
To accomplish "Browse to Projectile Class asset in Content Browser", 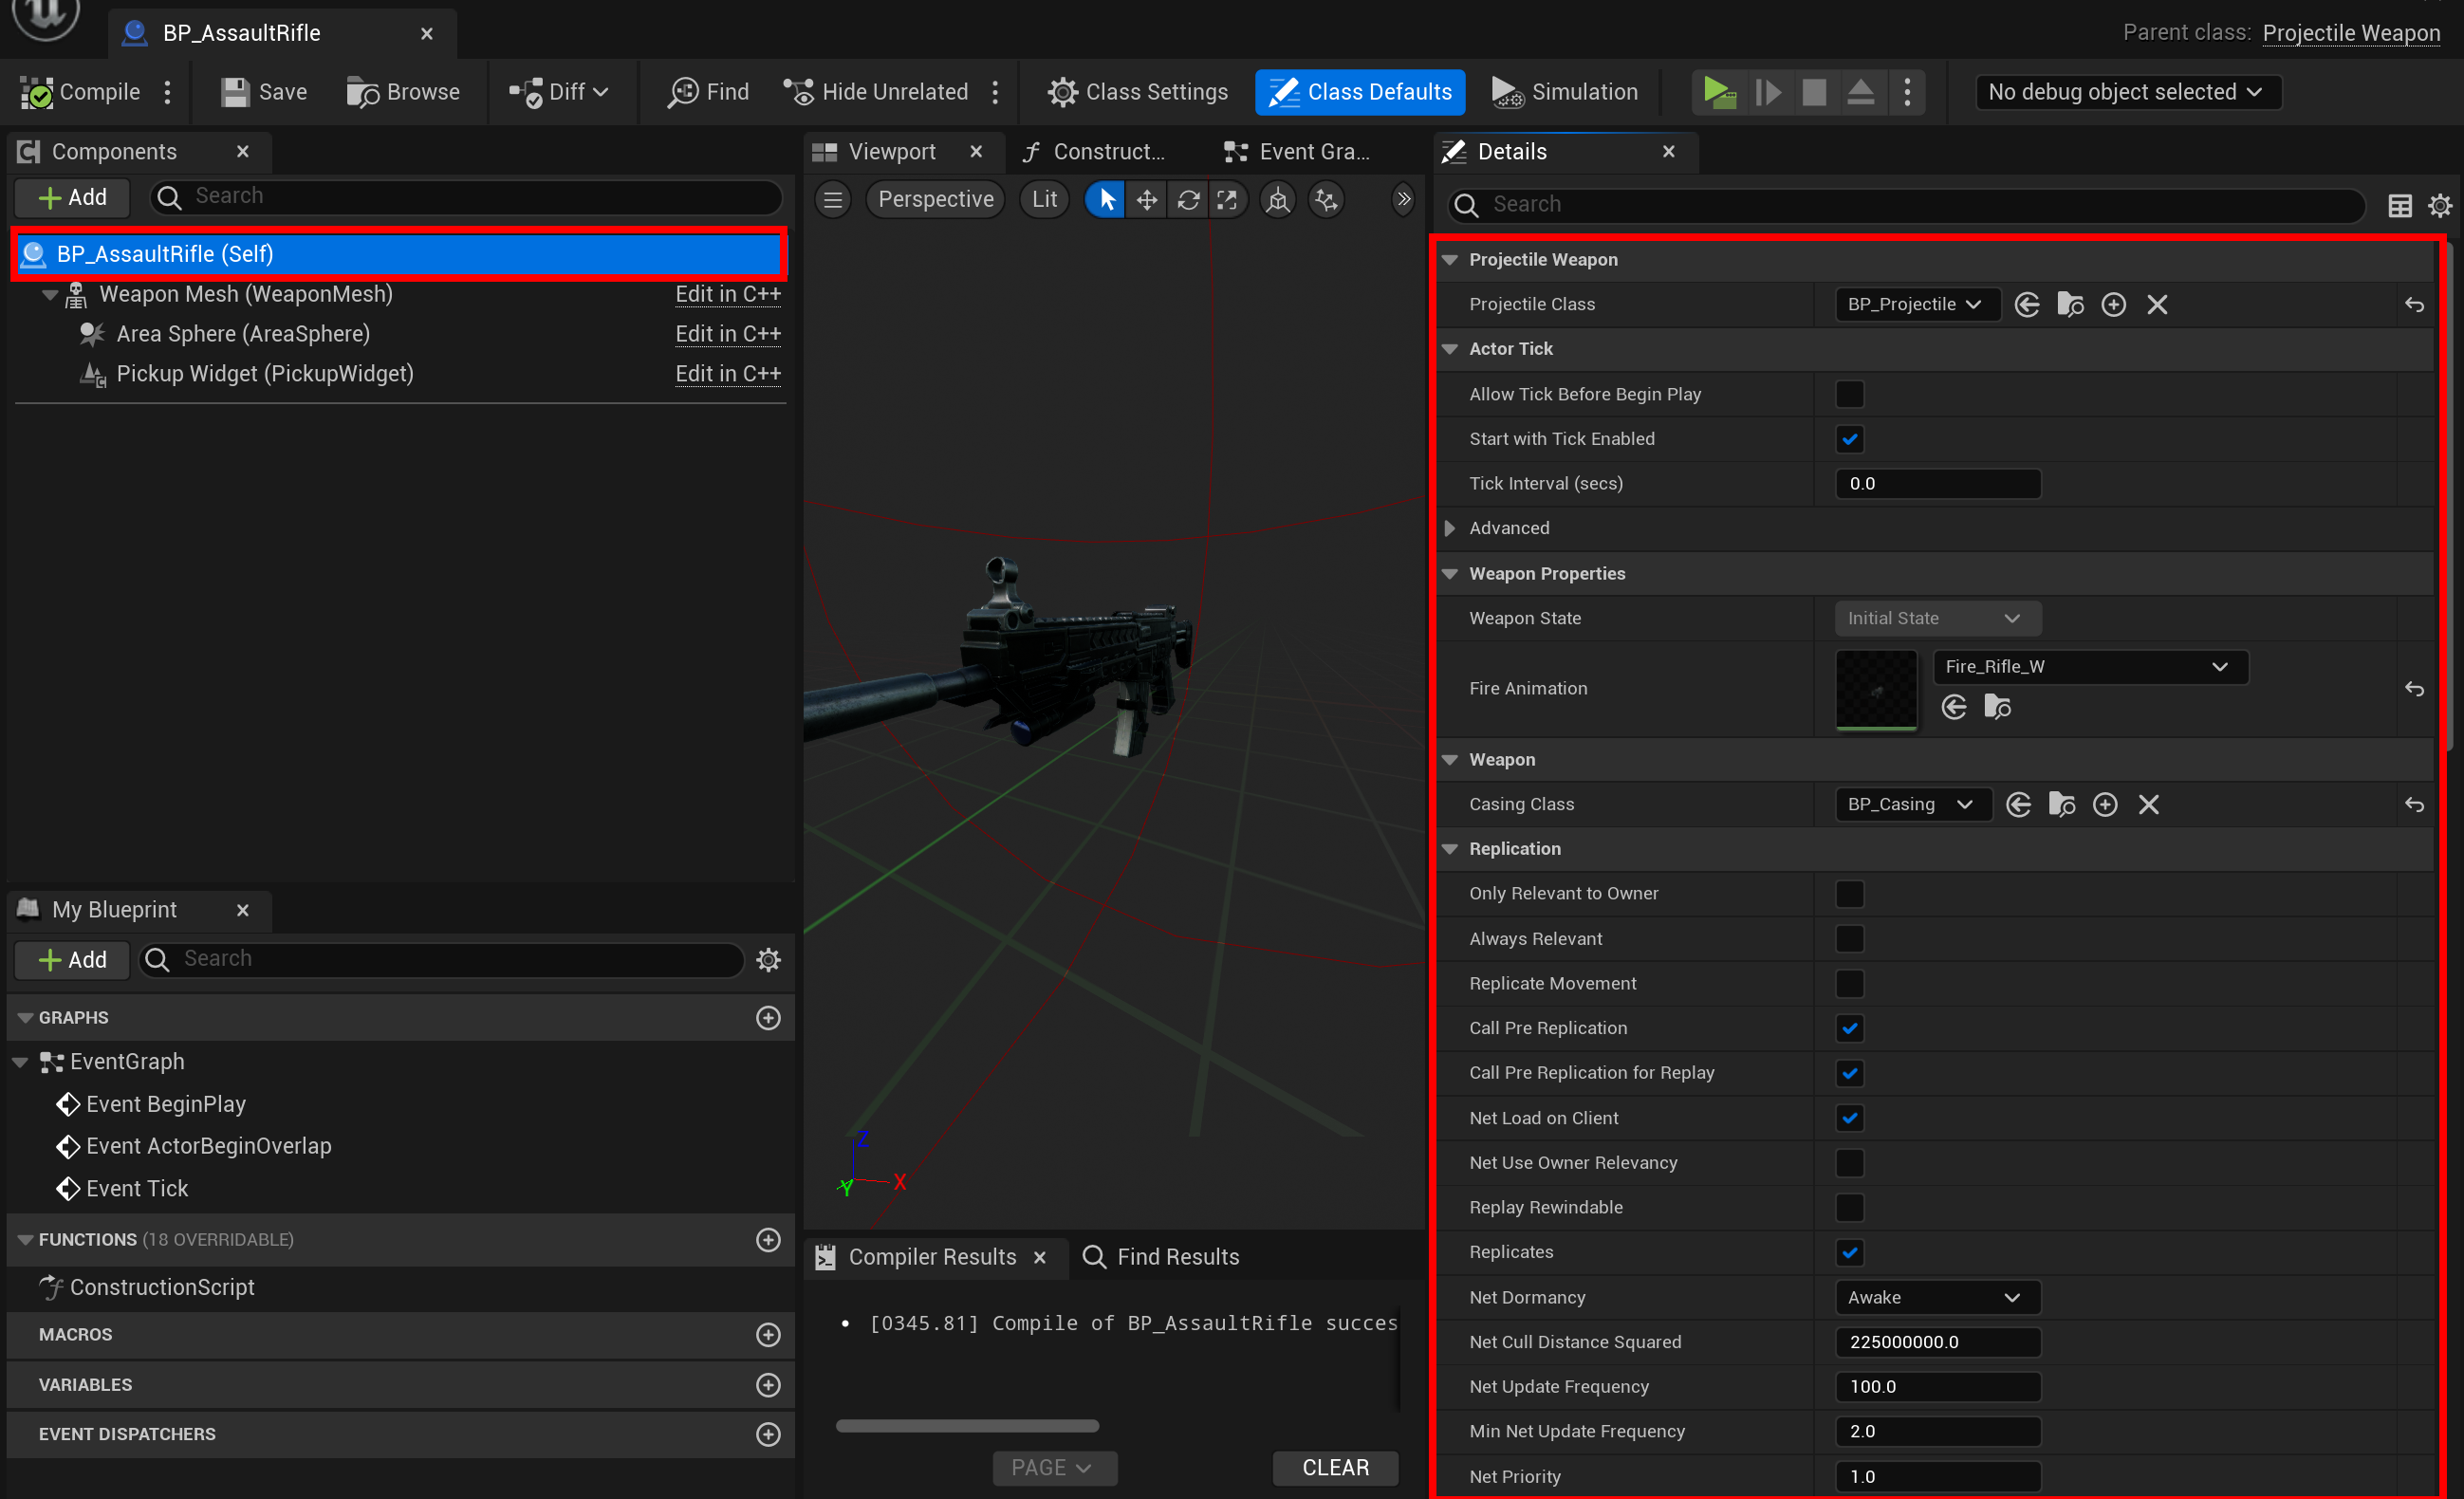I will coord(2070,304).
